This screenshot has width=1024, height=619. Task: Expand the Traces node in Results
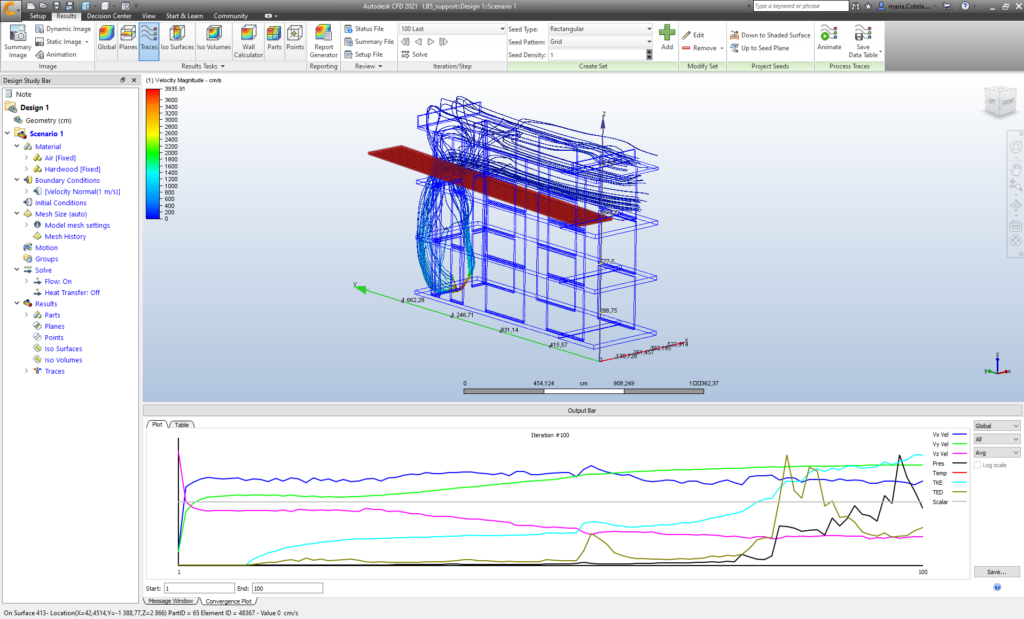coord(27,371)
